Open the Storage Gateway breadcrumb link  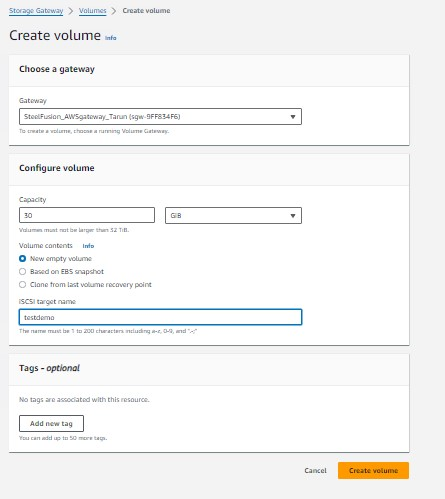pos(36,11)
